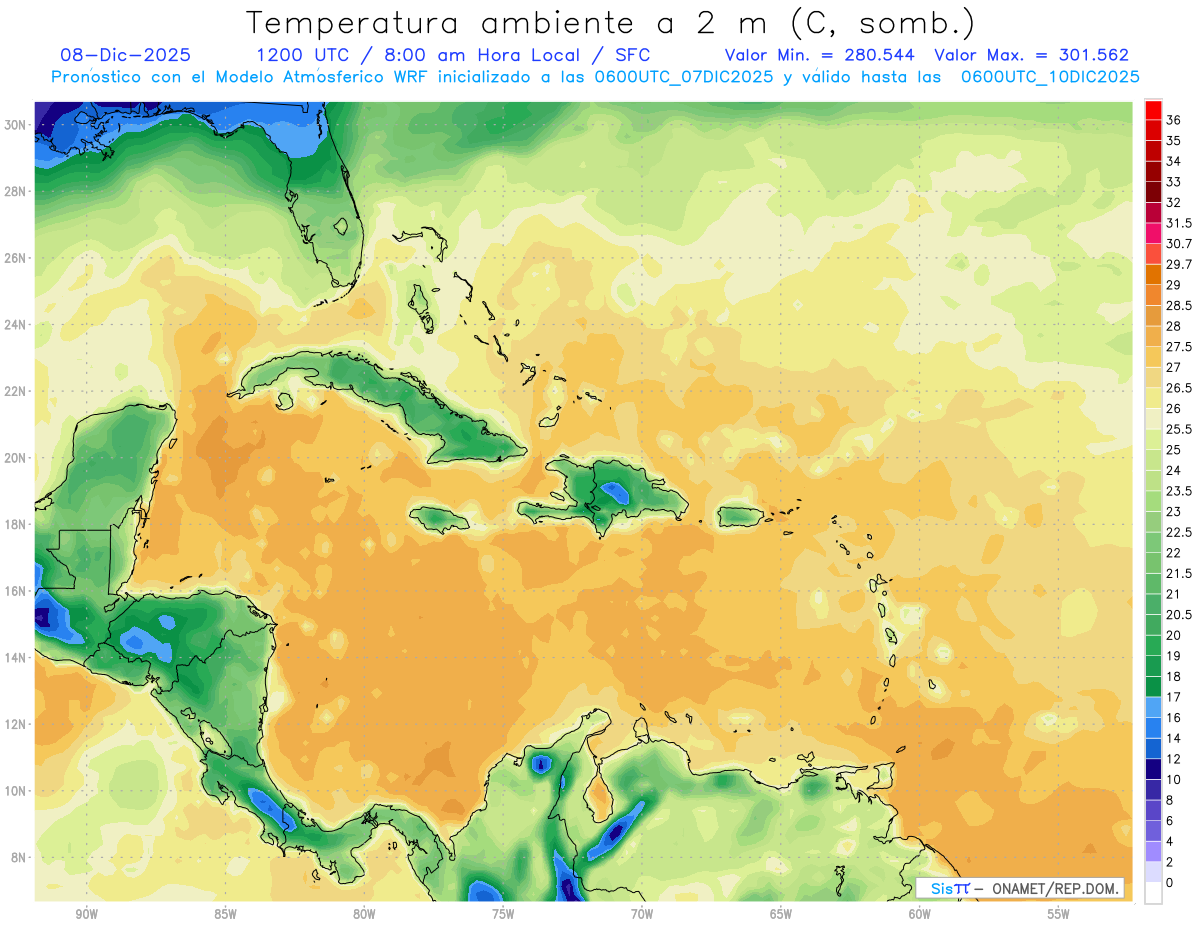Click the orange swatch between 29 and 29.7
The image size is (1200, 927).
point(1153,274)
